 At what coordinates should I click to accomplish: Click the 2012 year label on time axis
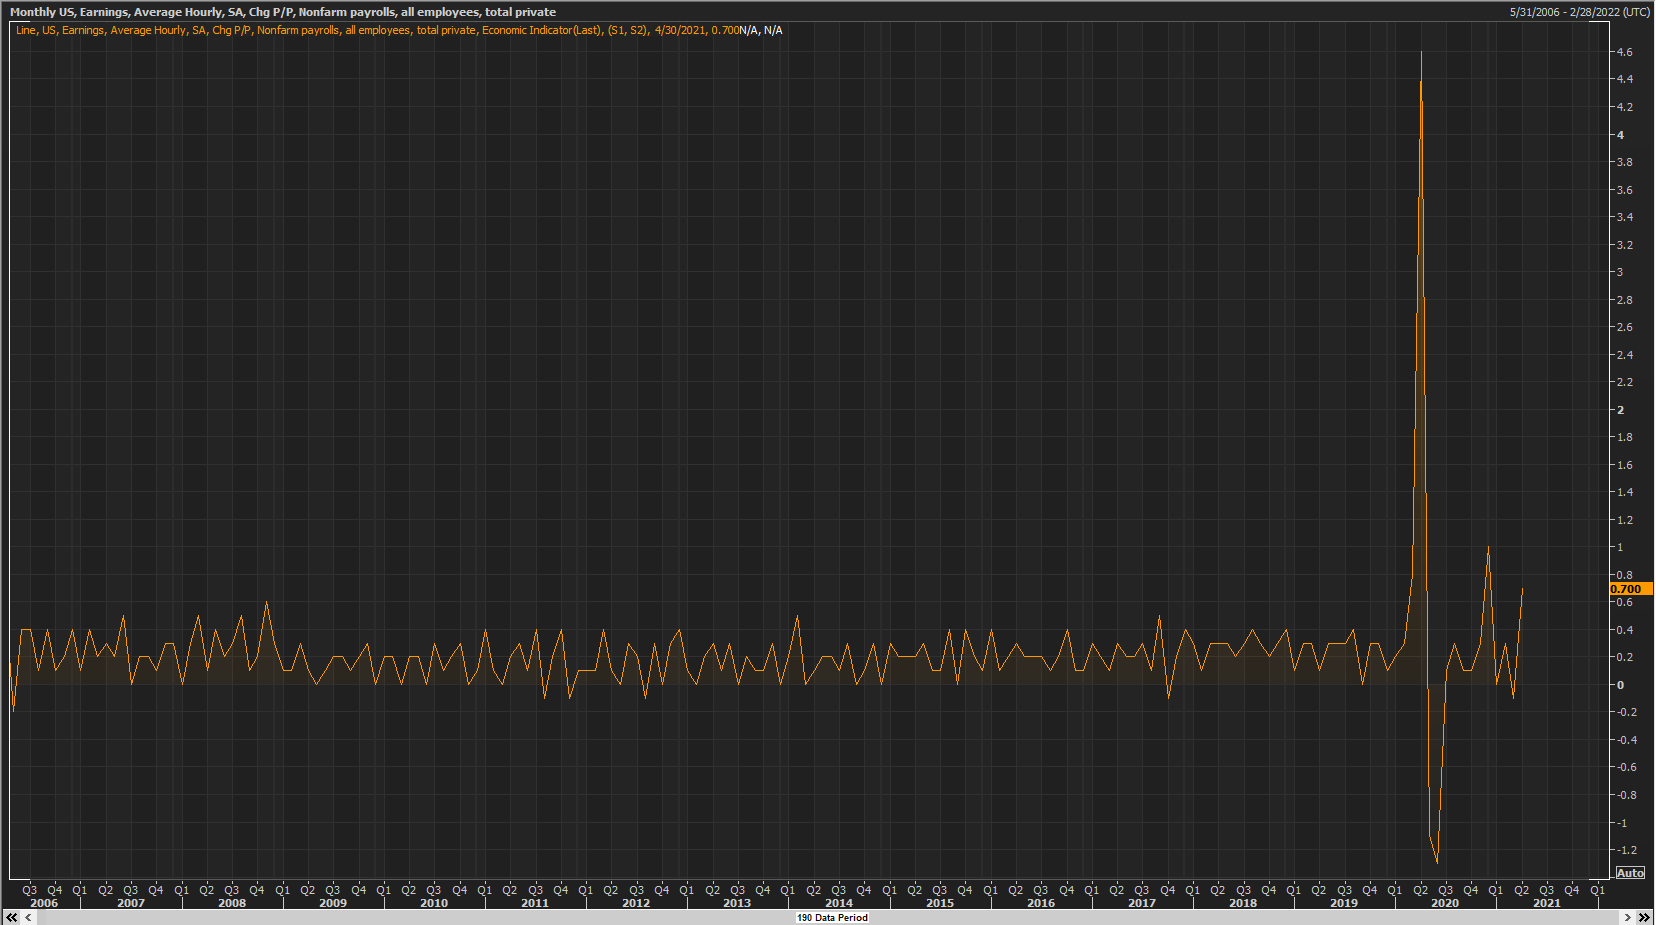636,903
